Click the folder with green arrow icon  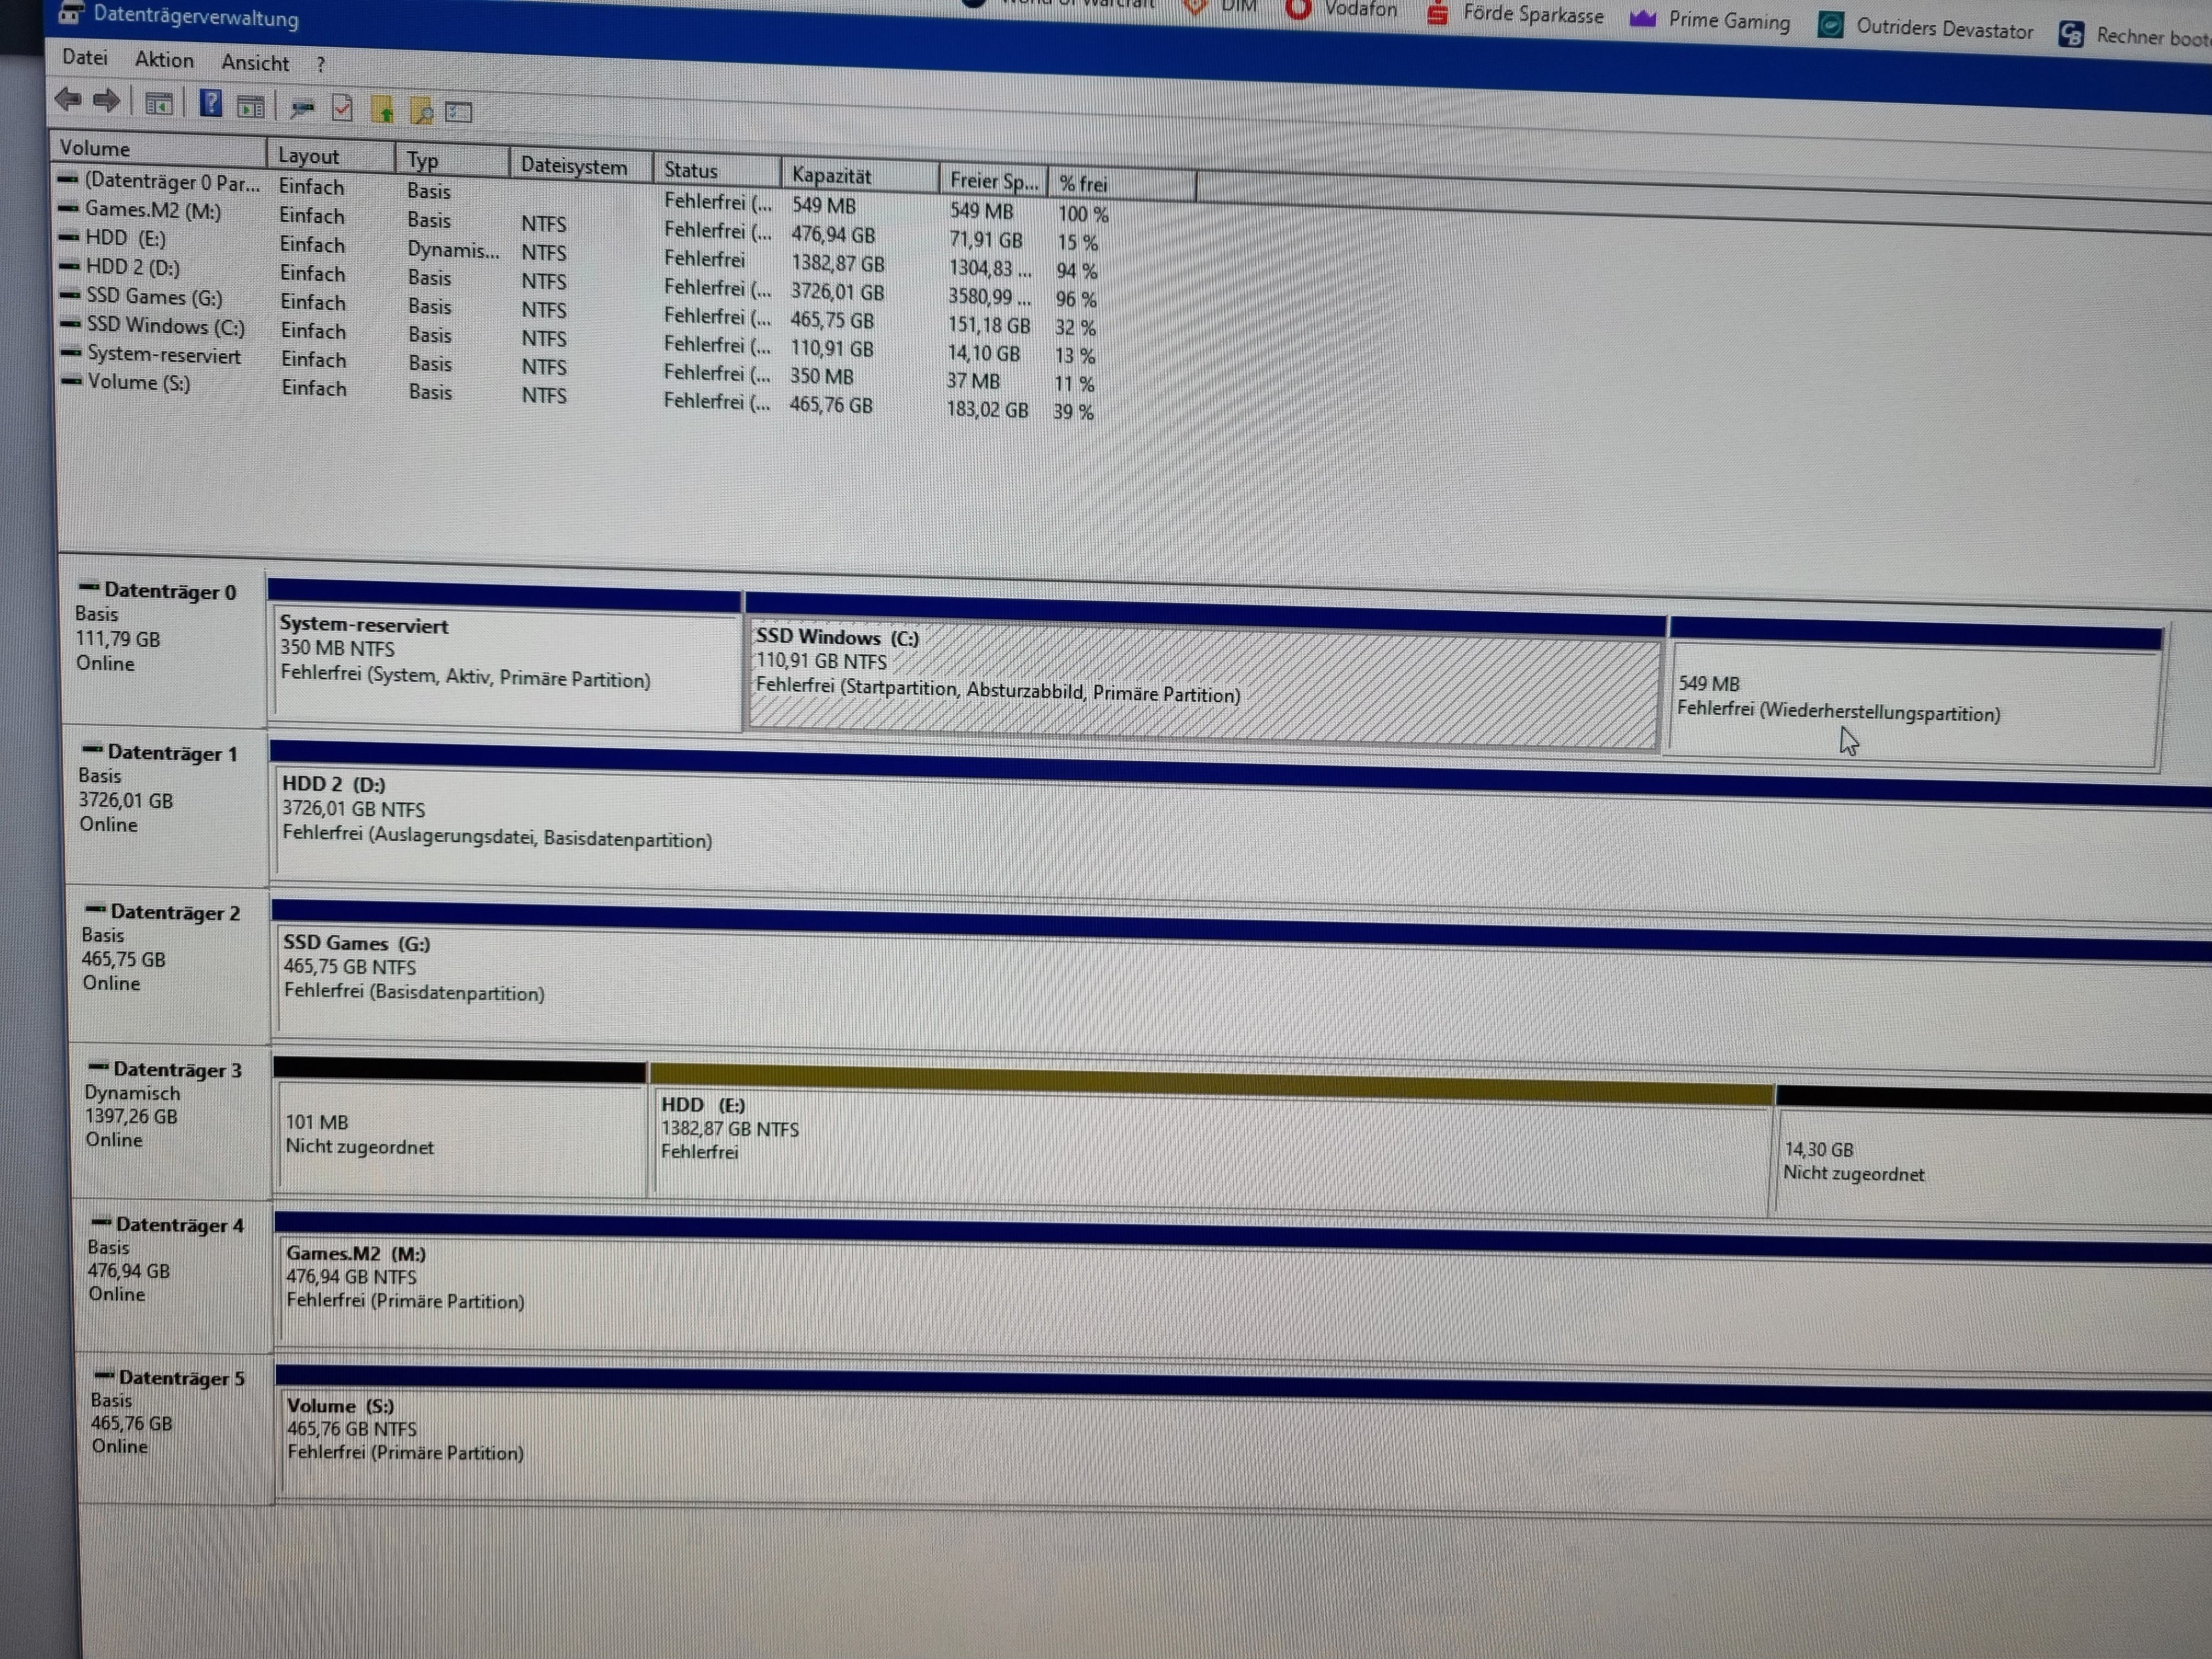pos(382,110)
